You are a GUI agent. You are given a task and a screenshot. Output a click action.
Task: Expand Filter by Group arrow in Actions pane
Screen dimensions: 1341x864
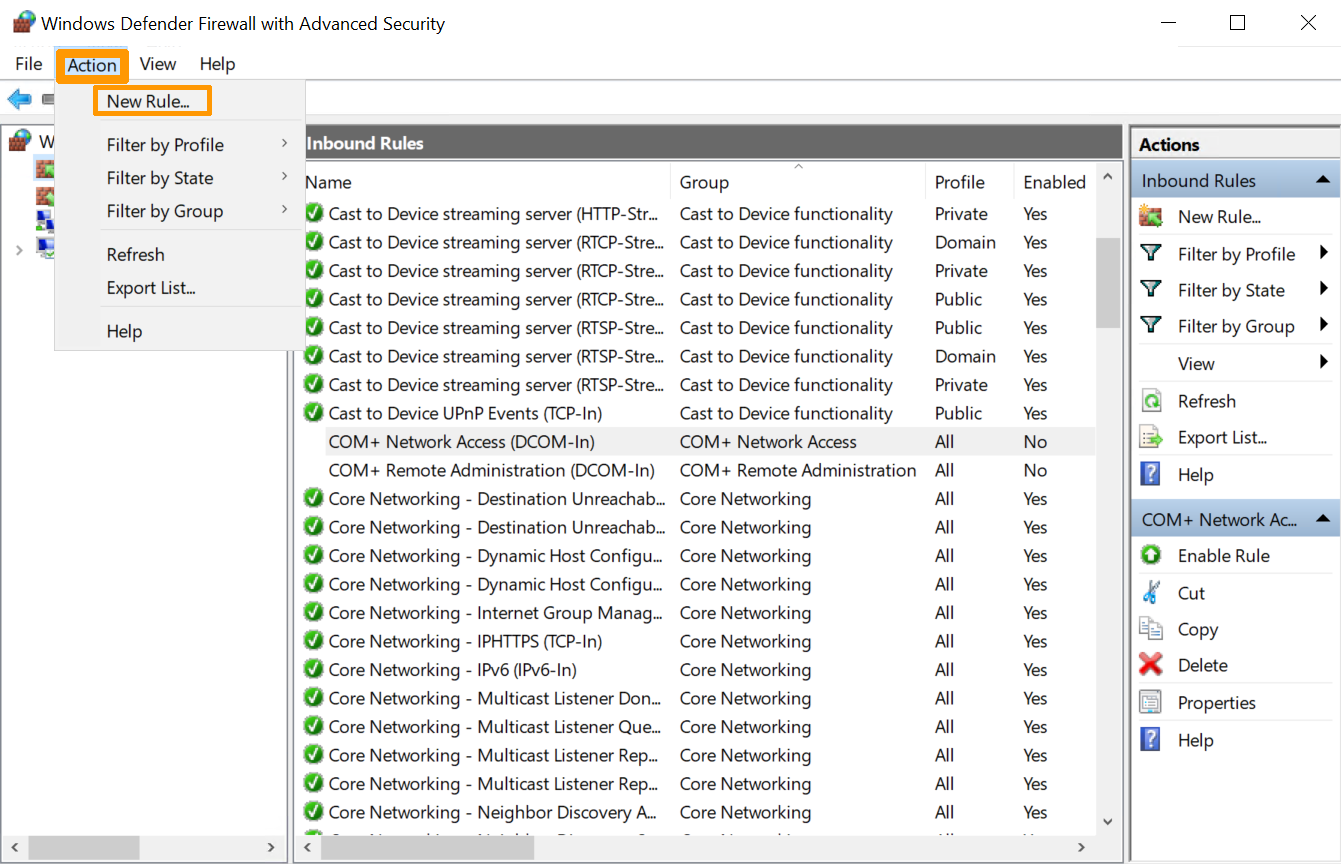[x=1324, y=326]
